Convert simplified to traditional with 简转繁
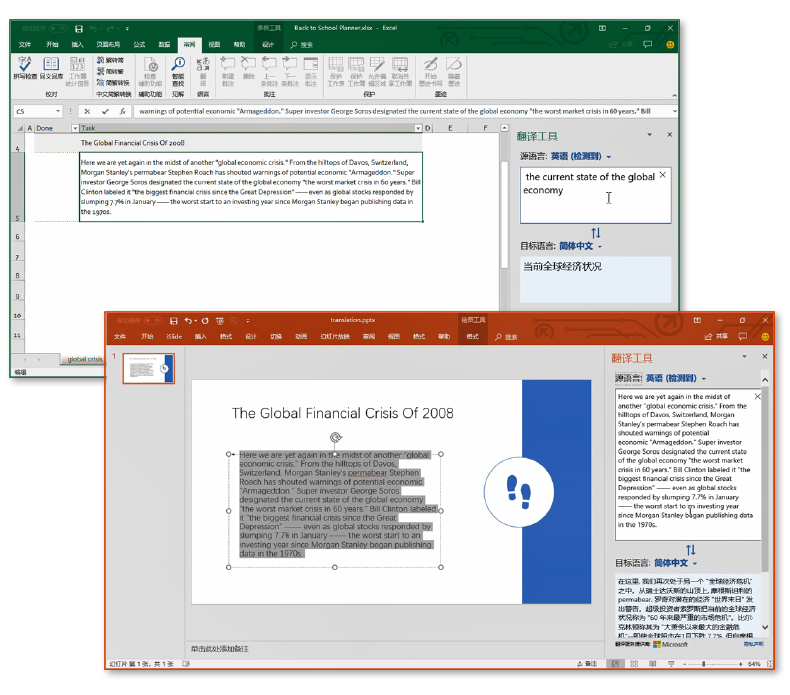 click(x=110, y=71)
